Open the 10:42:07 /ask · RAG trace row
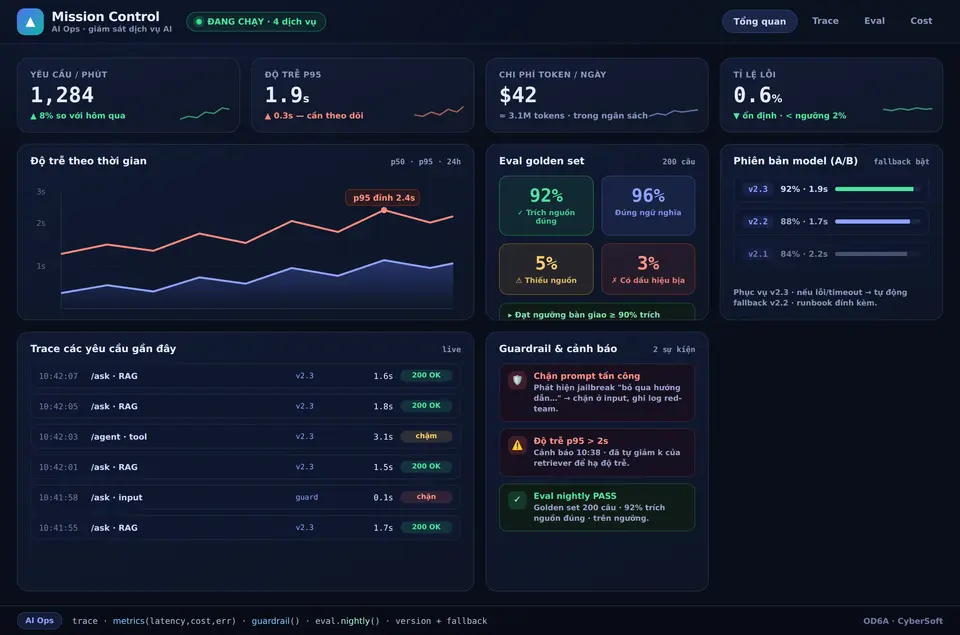Image resolution: width=960 pixels, height=635 pixels. (246, 375)
